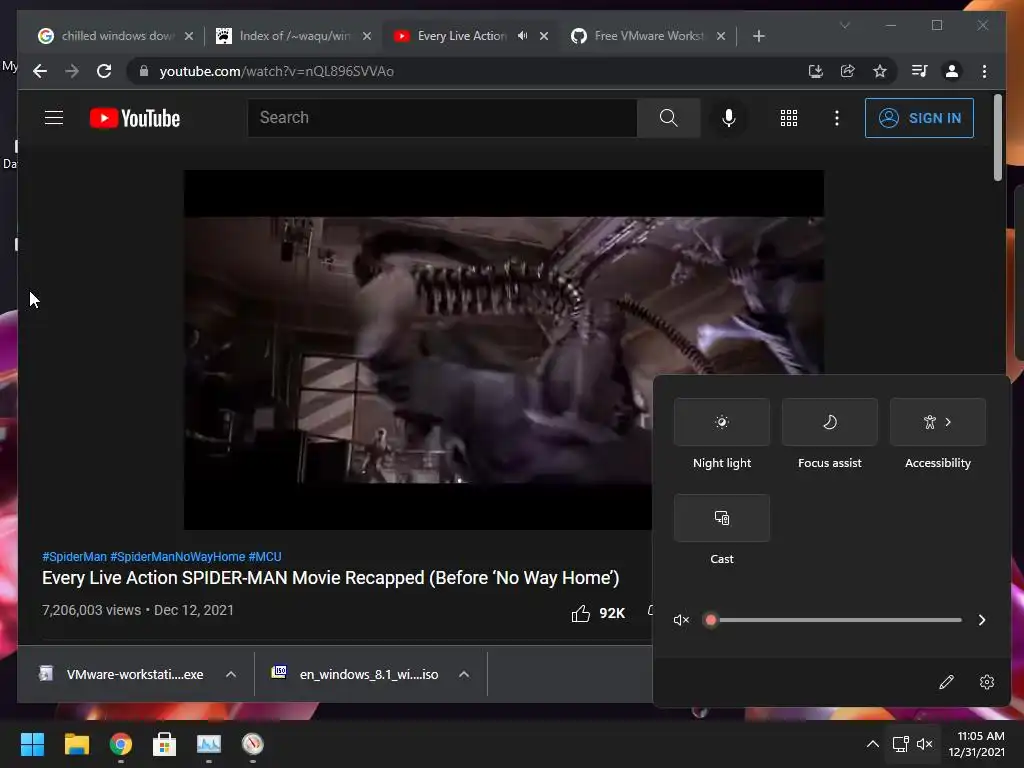
Task: Click the Chrome icon in the taskbar
Action: coord(121,744)
